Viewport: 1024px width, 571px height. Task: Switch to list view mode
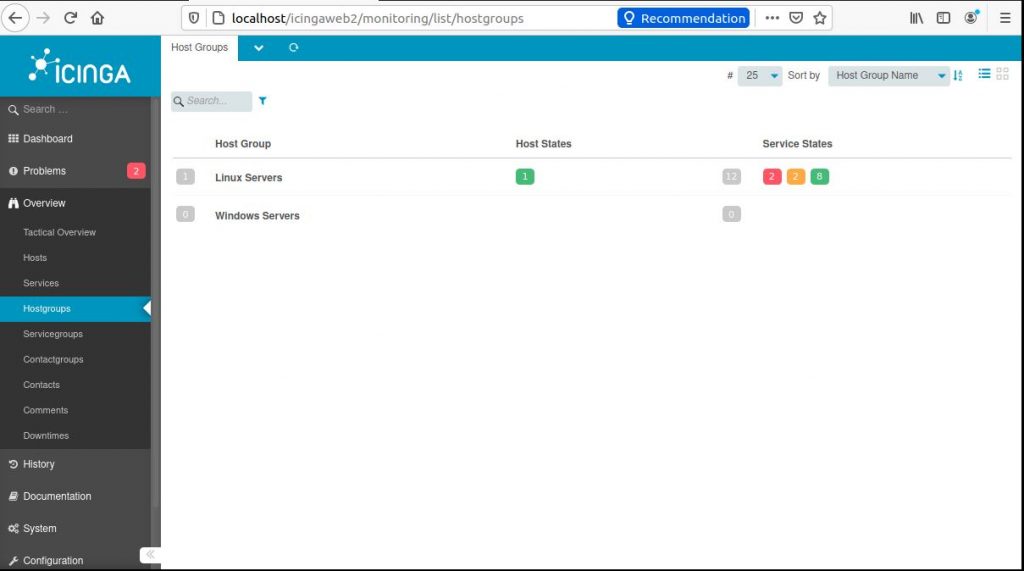pyautogui.click(x=984, y=74)
